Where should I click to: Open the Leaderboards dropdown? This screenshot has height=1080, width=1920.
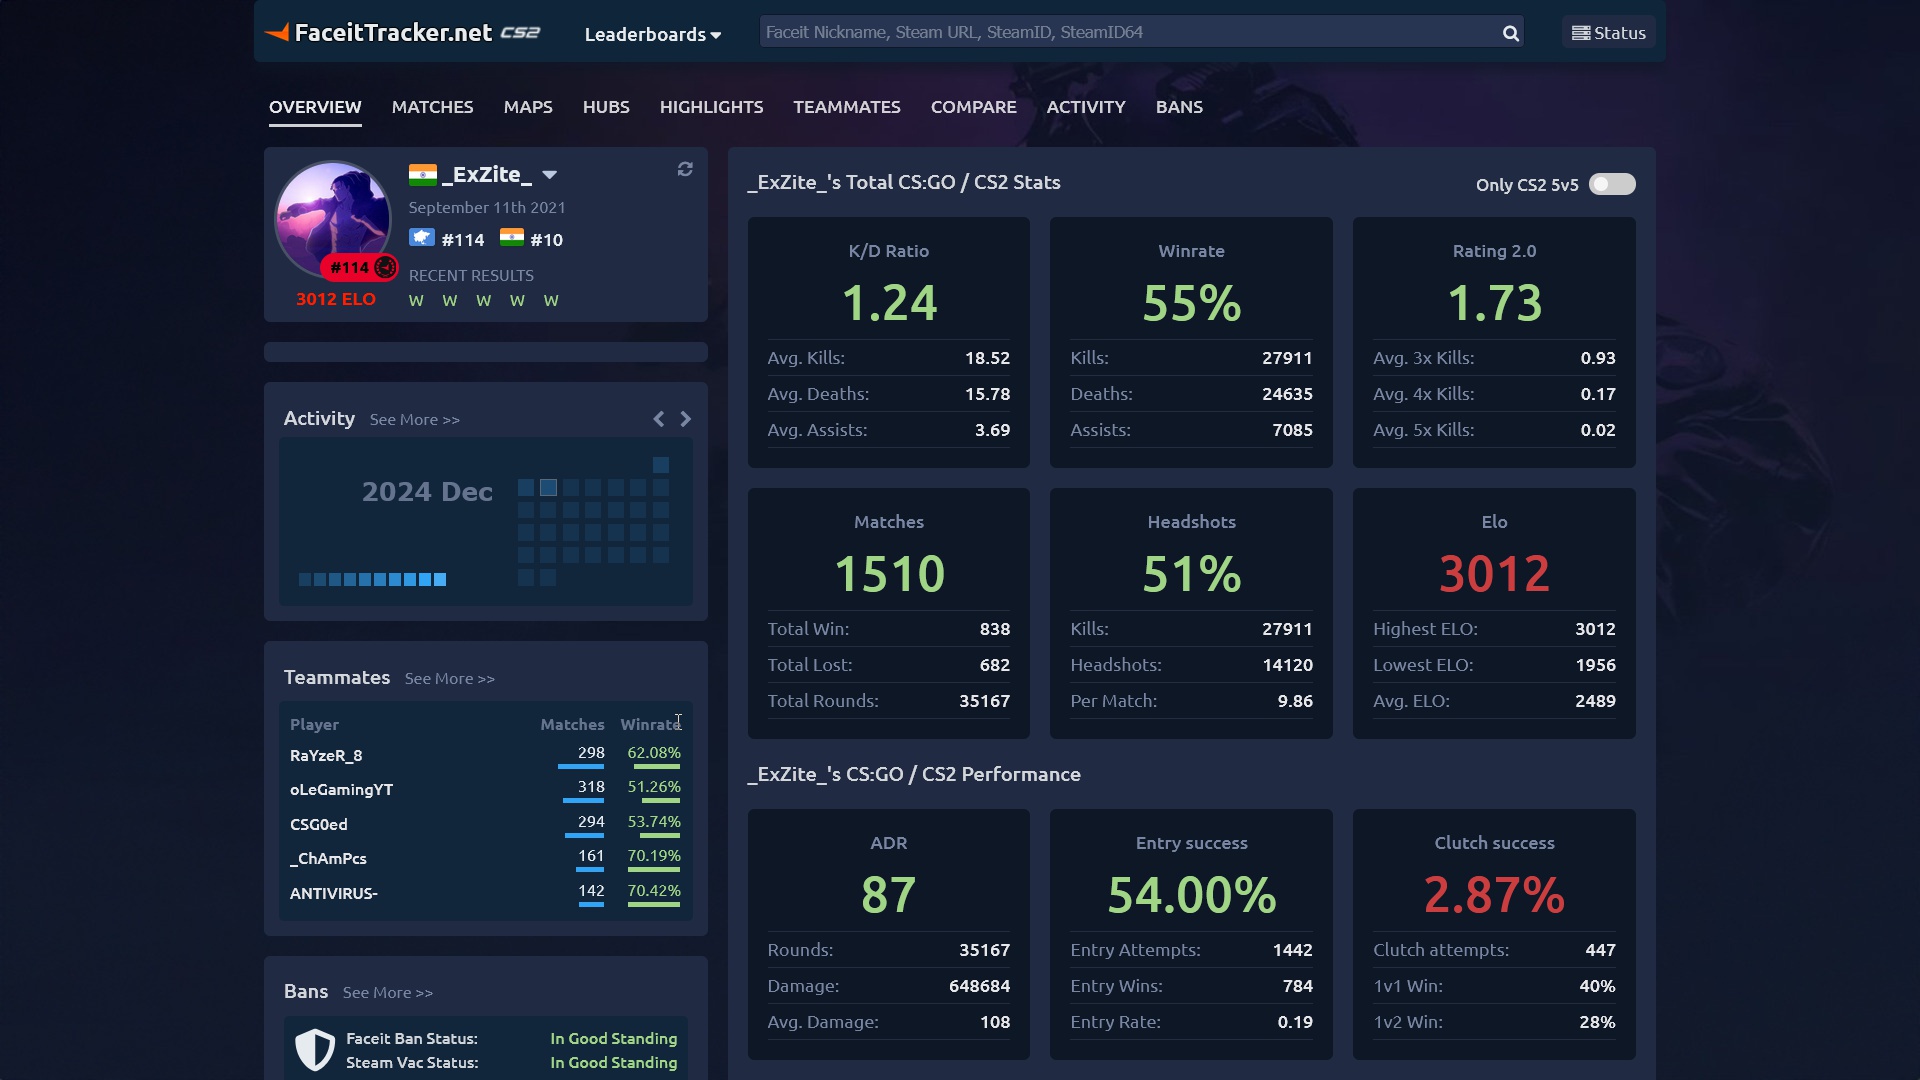(652, 34)
